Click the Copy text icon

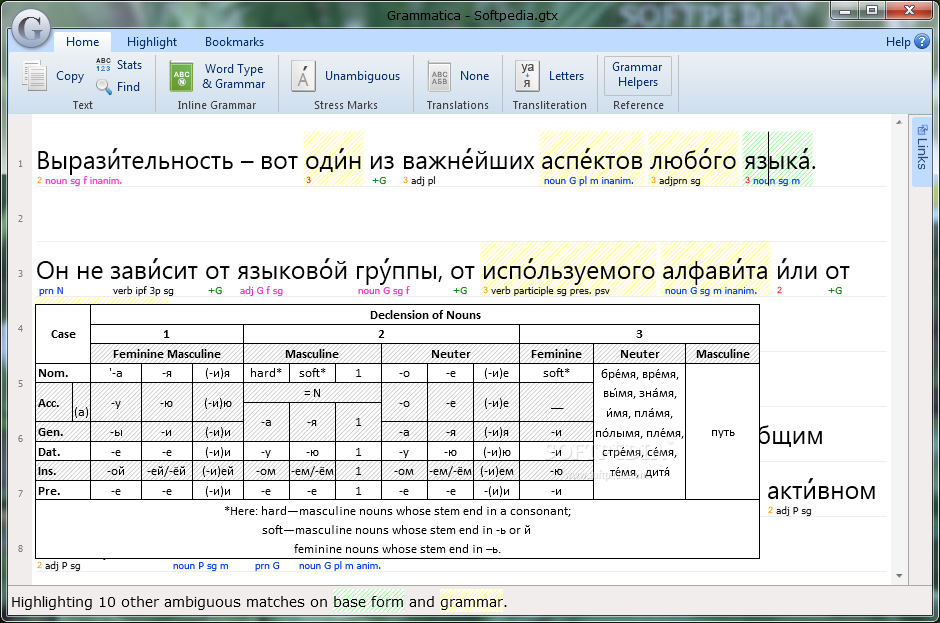(x=35, y=76)
